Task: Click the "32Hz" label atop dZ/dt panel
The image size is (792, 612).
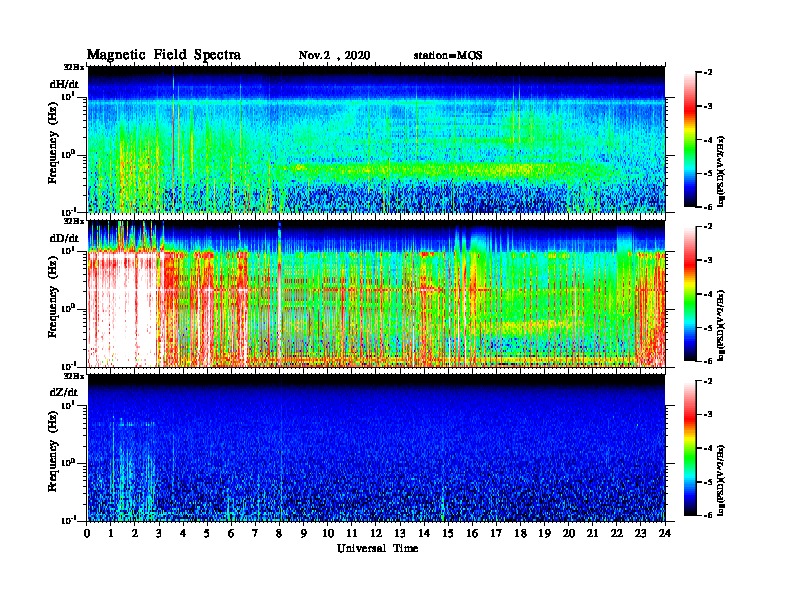Action: tap(73, 376)
